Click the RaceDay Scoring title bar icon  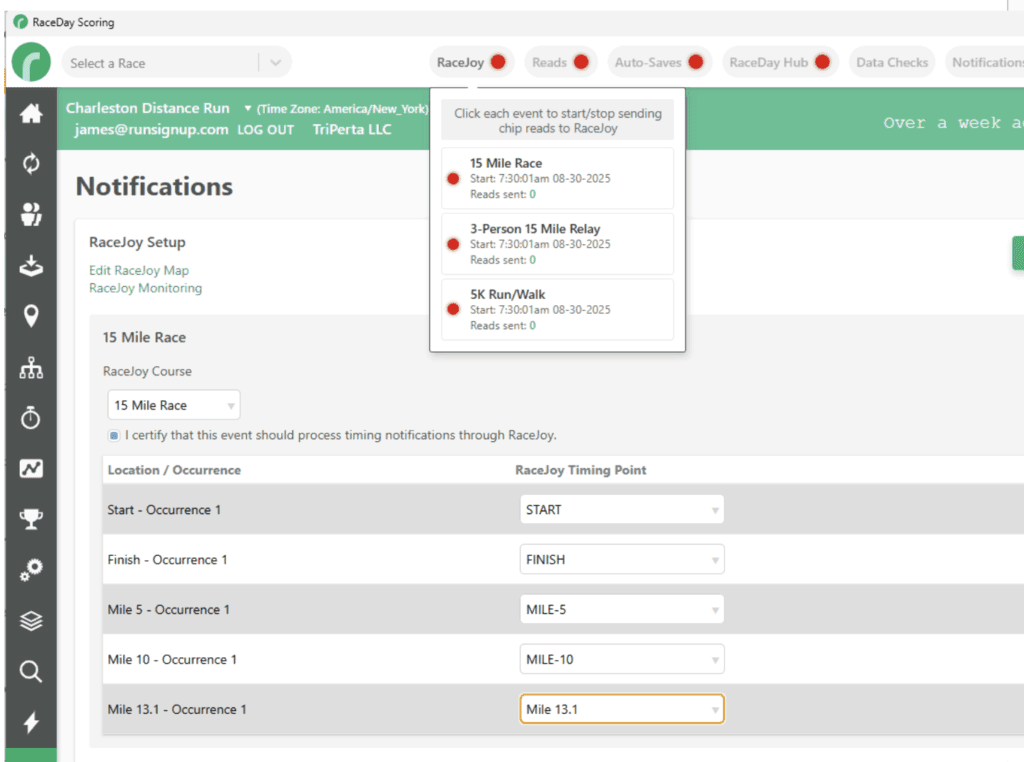point(20,22)
